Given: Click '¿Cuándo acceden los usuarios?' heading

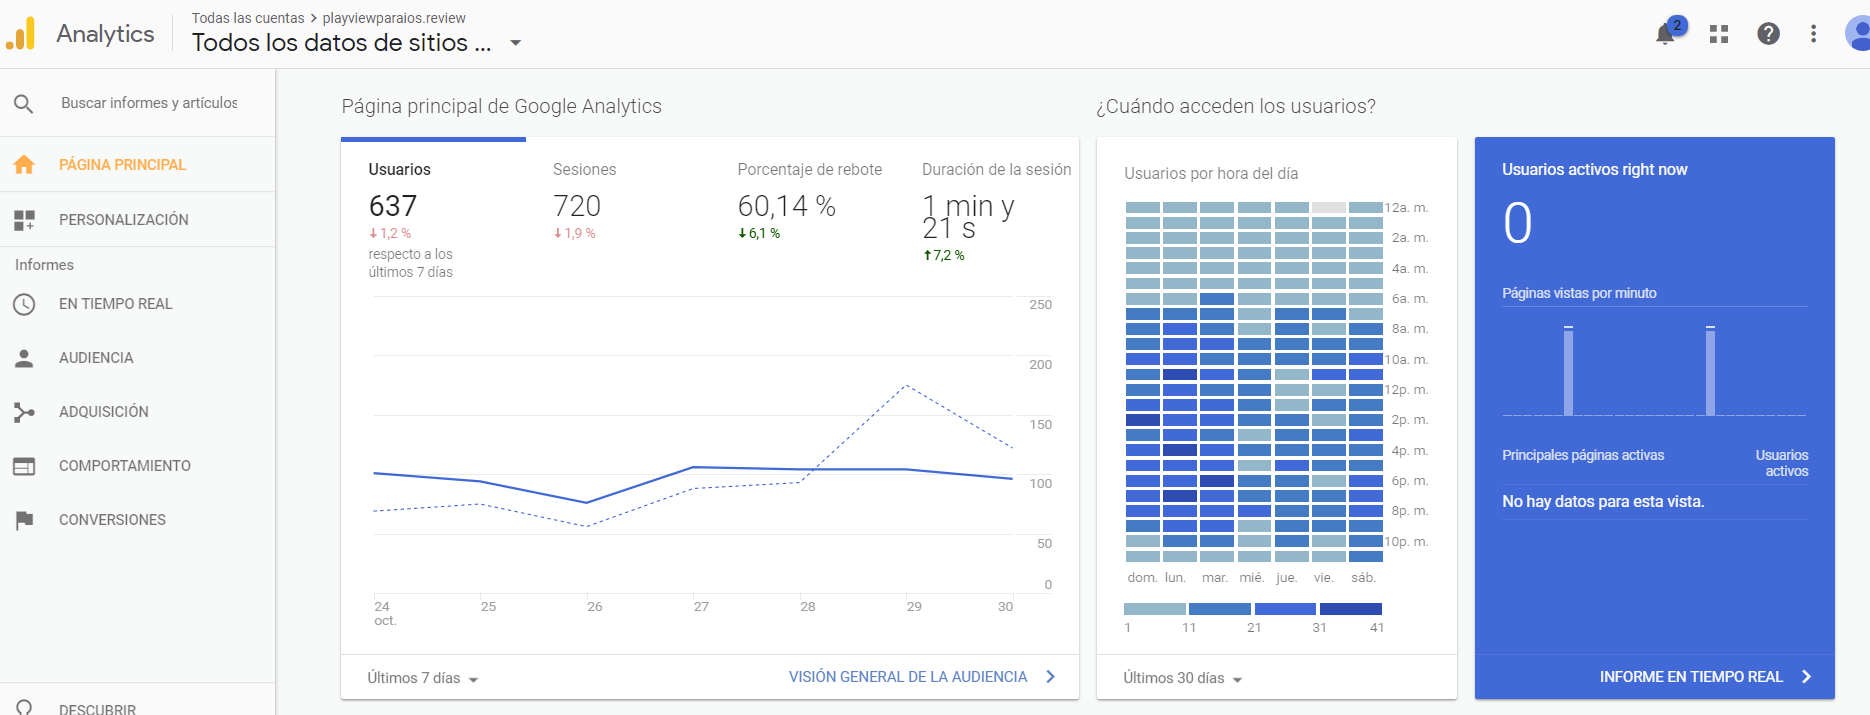Looking at the screenshot, I should 1236,106.
